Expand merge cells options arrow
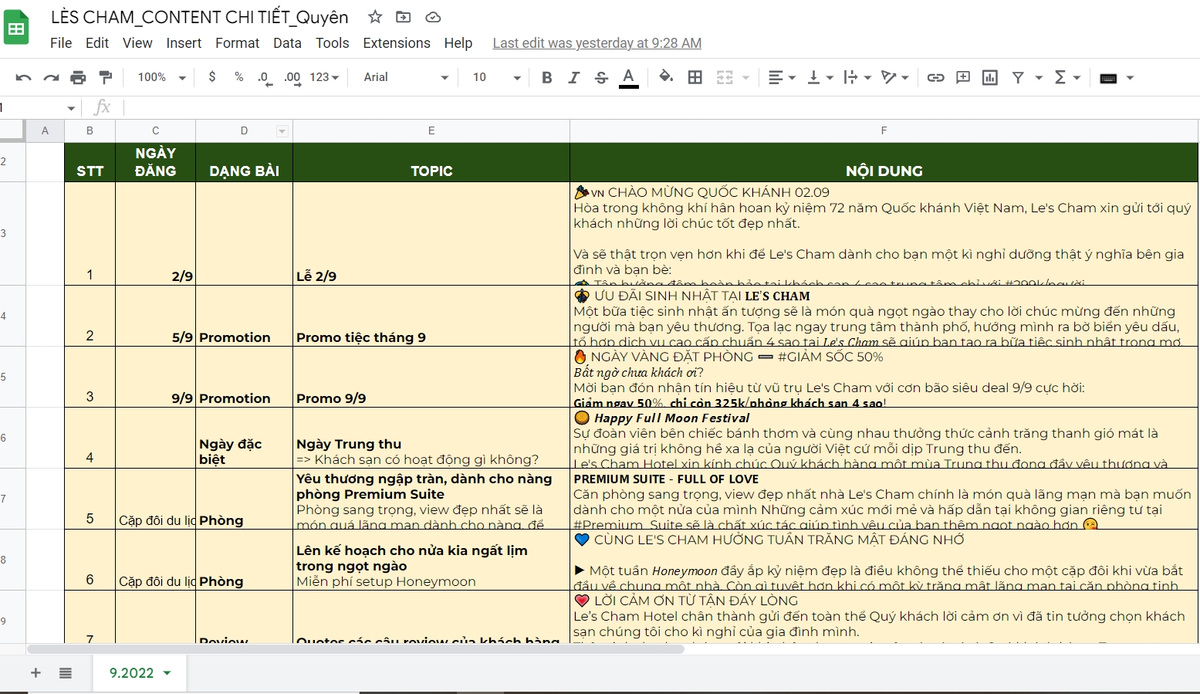This screenshot has height=694, width=1200. click(x=744, y=77)
